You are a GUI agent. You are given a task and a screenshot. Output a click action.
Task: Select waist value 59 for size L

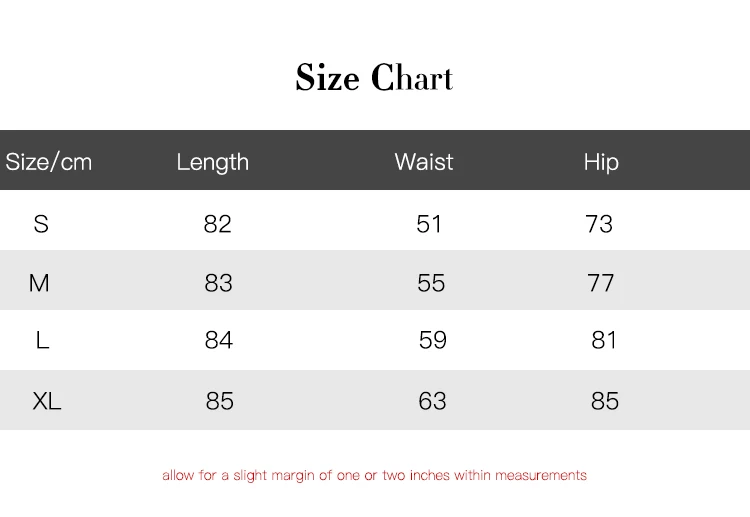tap(433, 341)
